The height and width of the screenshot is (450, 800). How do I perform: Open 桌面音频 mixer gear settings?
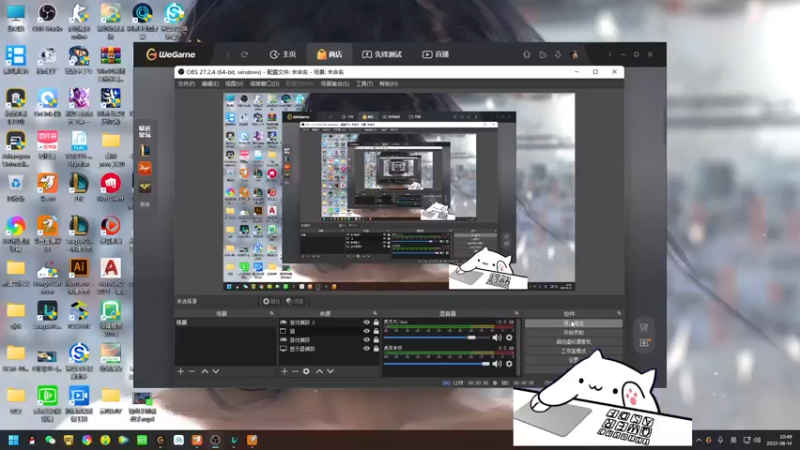click(509, 364)
